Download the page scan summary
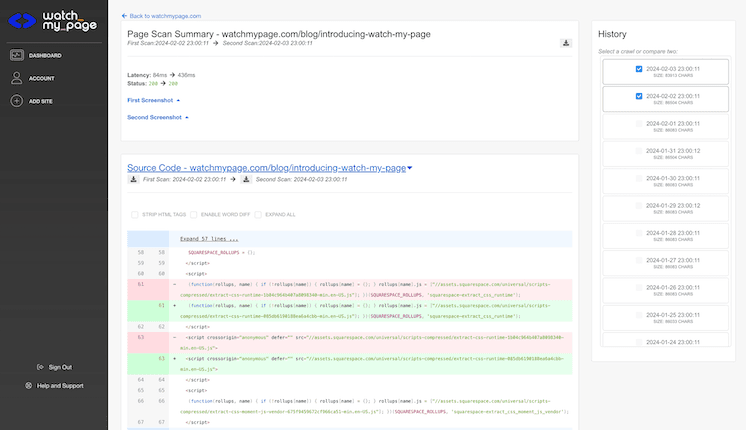Viewport: 746px width, 430px height. (565, 43)
